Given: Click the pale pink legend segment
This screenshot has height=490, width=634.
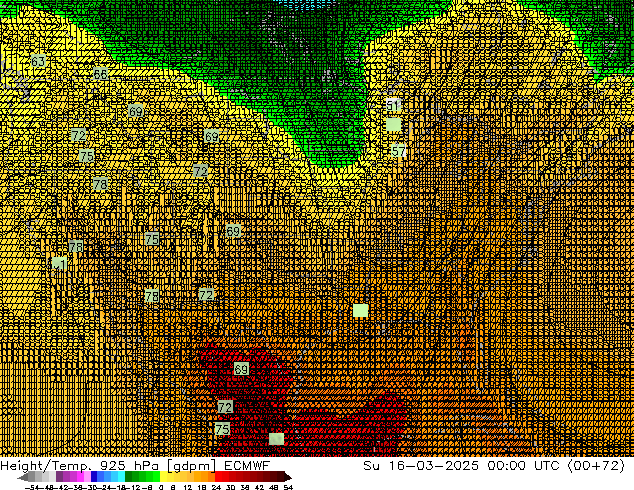Looking at the screenshot, I should pos(87,476).
